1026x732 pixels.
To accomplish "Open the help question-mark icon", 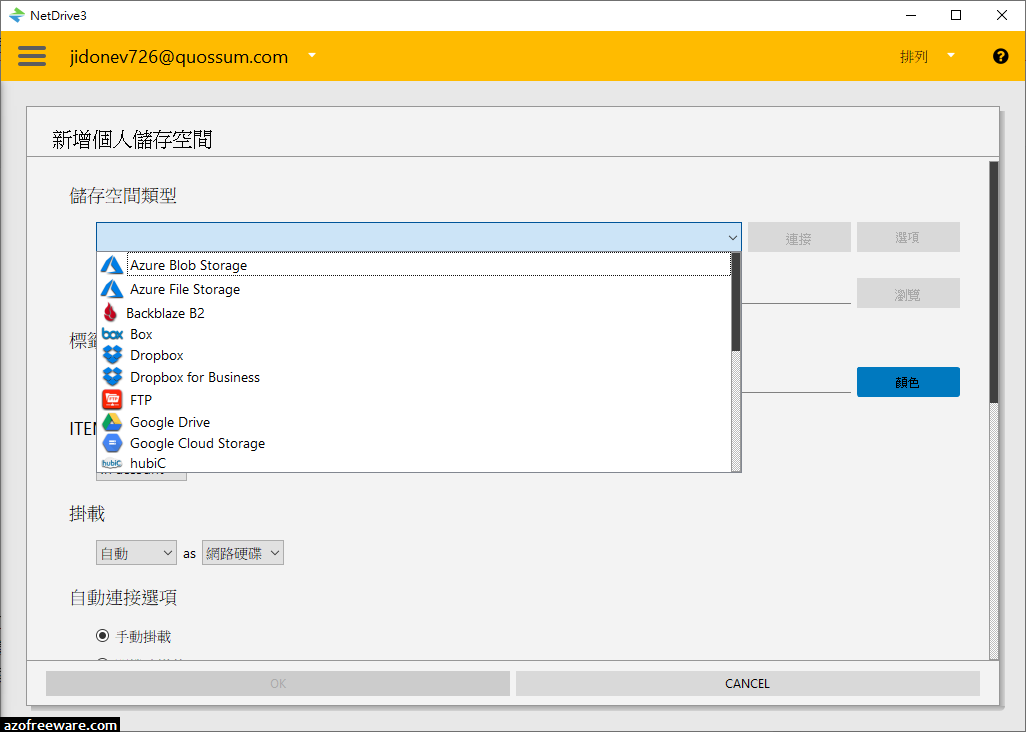I will click(x=1000, y=56).
